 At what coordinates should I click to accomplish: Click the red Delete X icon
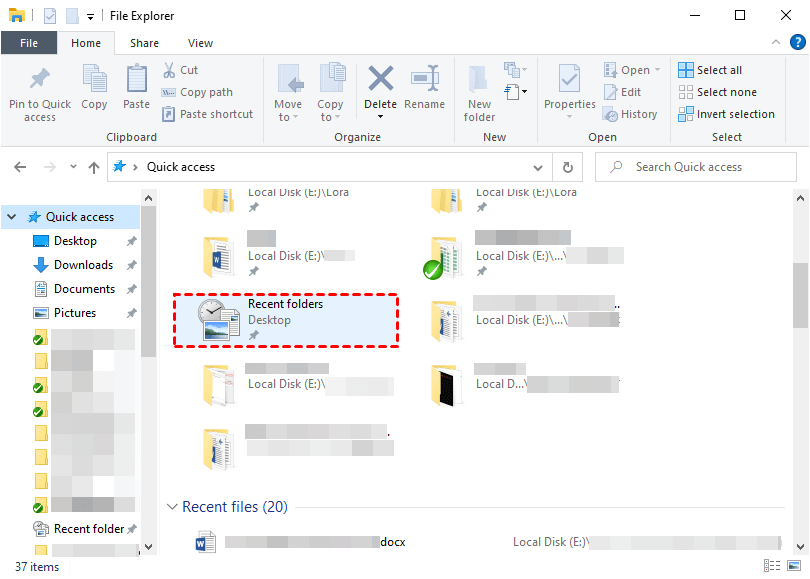point(380,78)
